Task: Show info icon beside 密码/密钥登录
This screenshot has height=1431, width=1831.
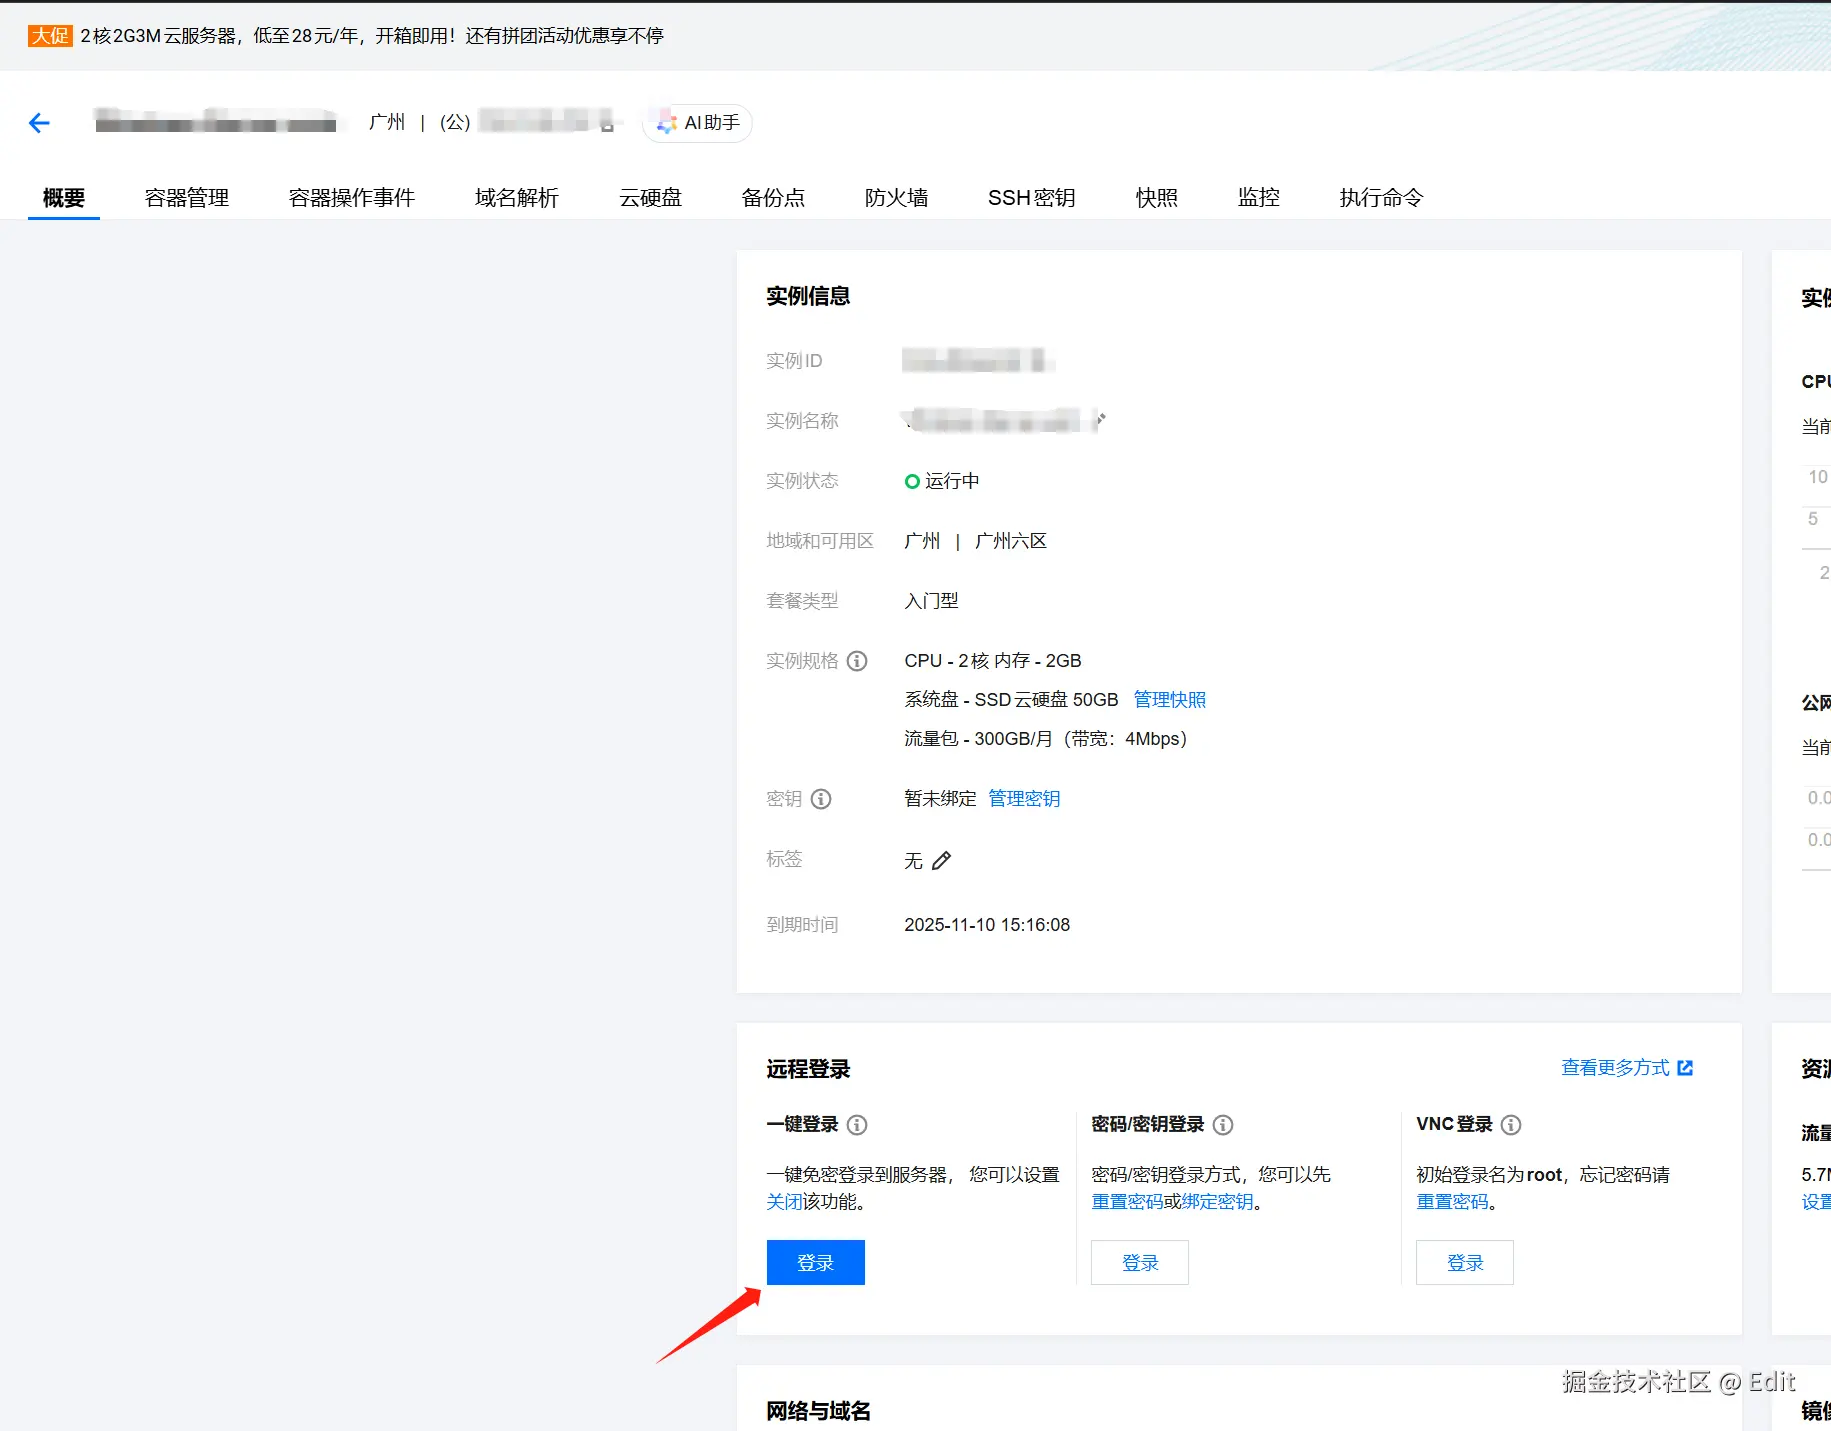Action: 1223,1125
